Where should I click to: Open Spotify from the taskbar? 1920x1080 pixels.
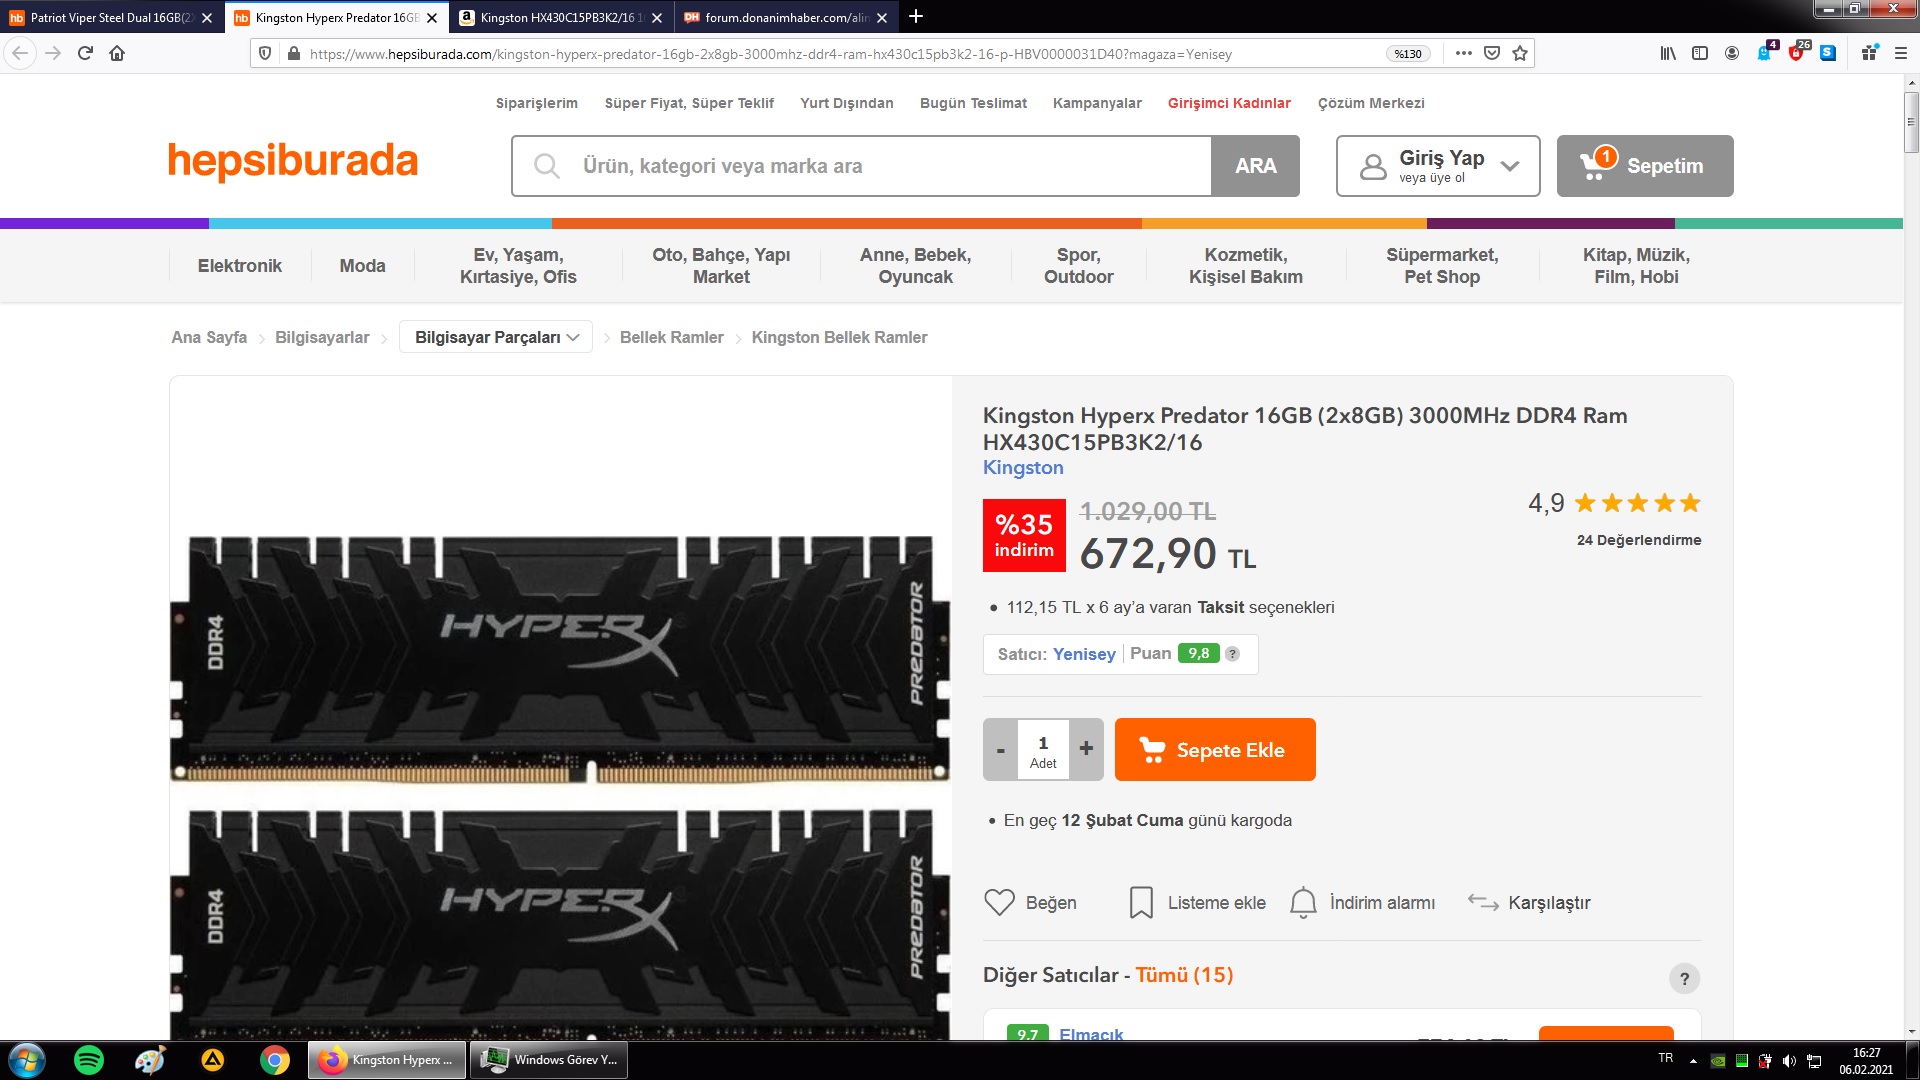point(89,1060)
